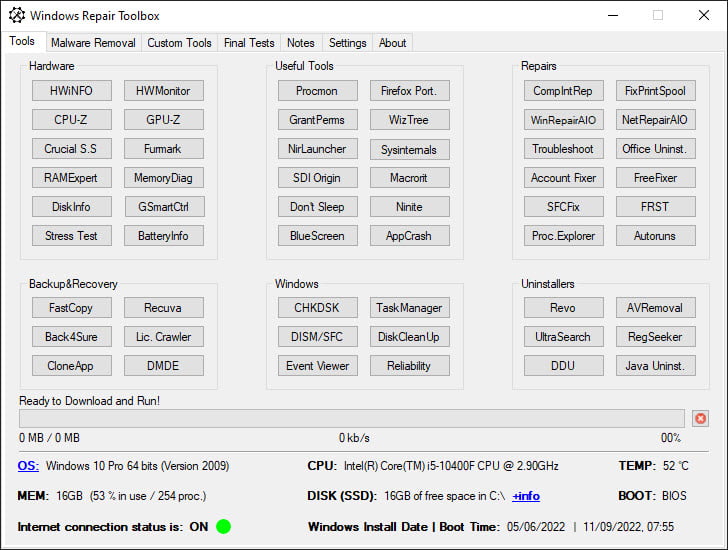Launch Back4Sure
Viewport: 728px width, 550px height.
(x=72, y=336)
